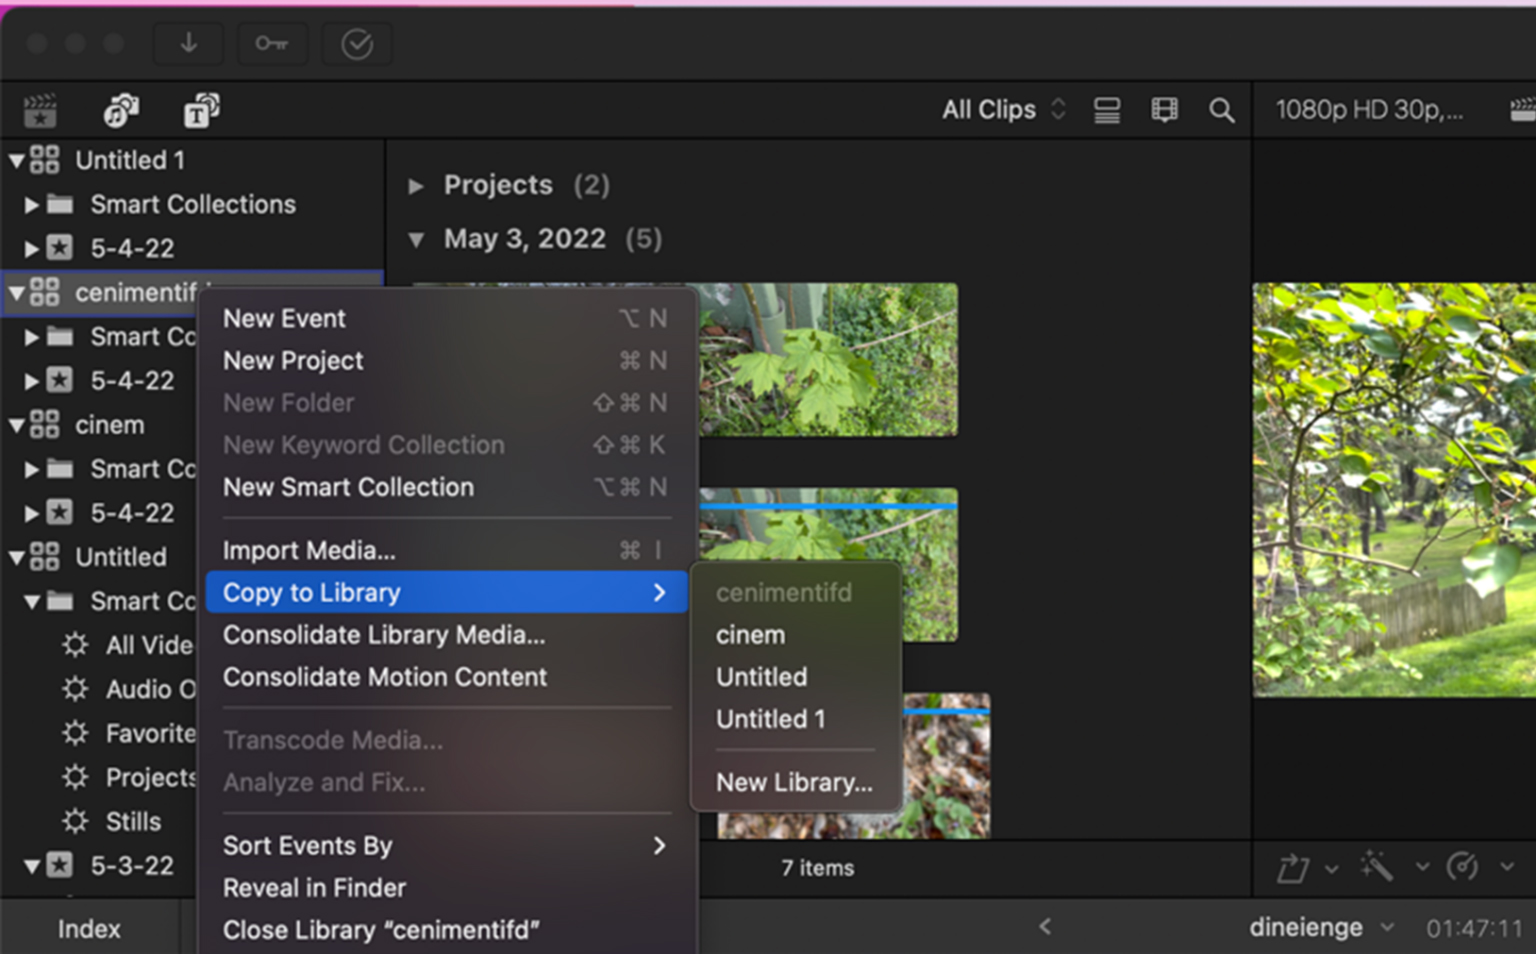This screenshot has width=1536, height=954.
Task: Collapse the May 3, 2022 section
Action: [416, 240]
